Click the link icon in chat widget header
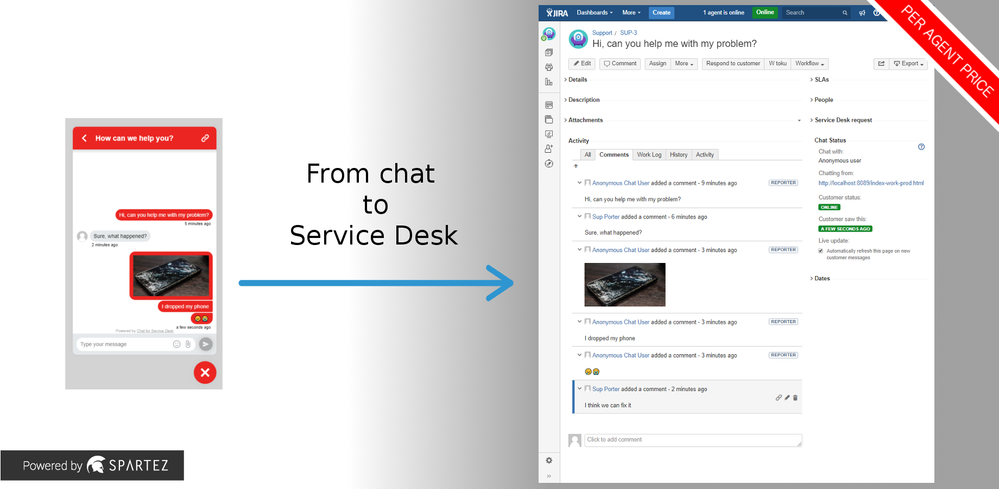The image size is (999, 489). click(205, 138)
